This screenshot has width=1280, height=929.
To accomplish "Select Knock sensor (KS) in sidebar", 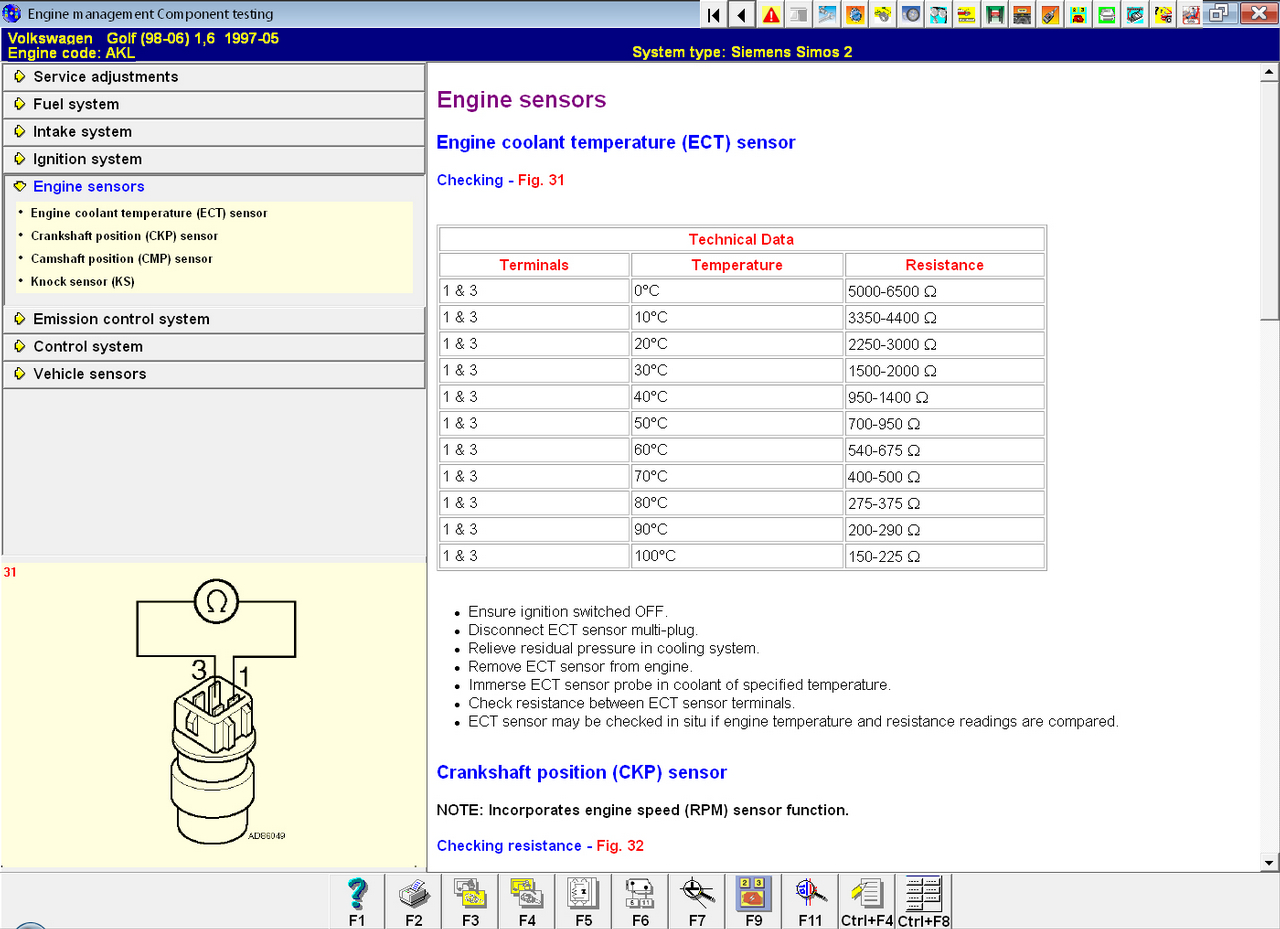I will point(82,282).
